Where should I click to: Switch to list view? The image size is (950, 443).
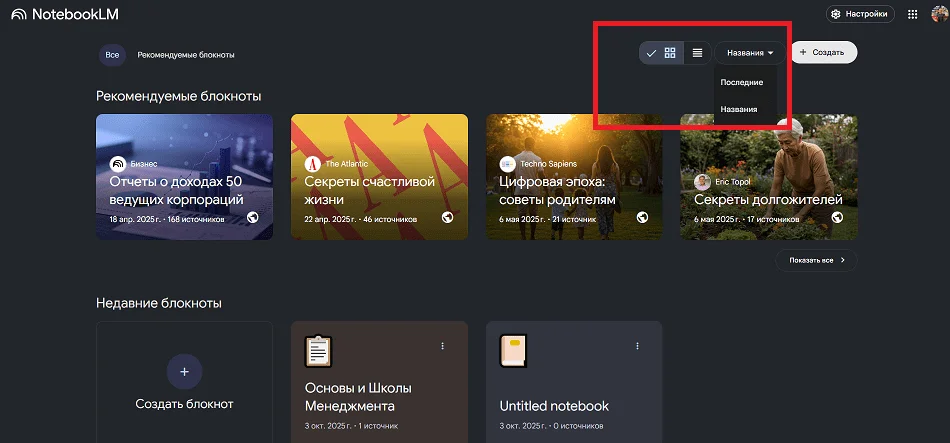click(x=697, y=53)
